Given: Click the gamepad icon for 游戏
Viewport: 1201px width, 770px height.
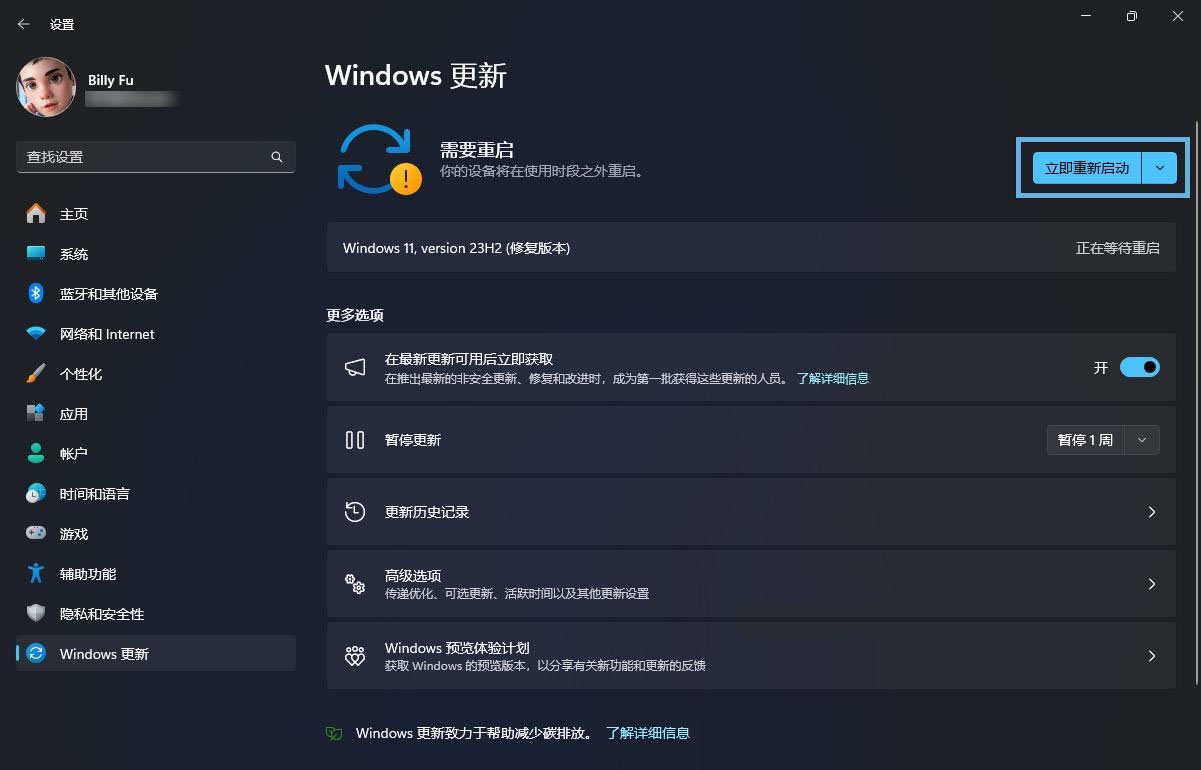Looking at the screenshot, I should pos(36,533).
